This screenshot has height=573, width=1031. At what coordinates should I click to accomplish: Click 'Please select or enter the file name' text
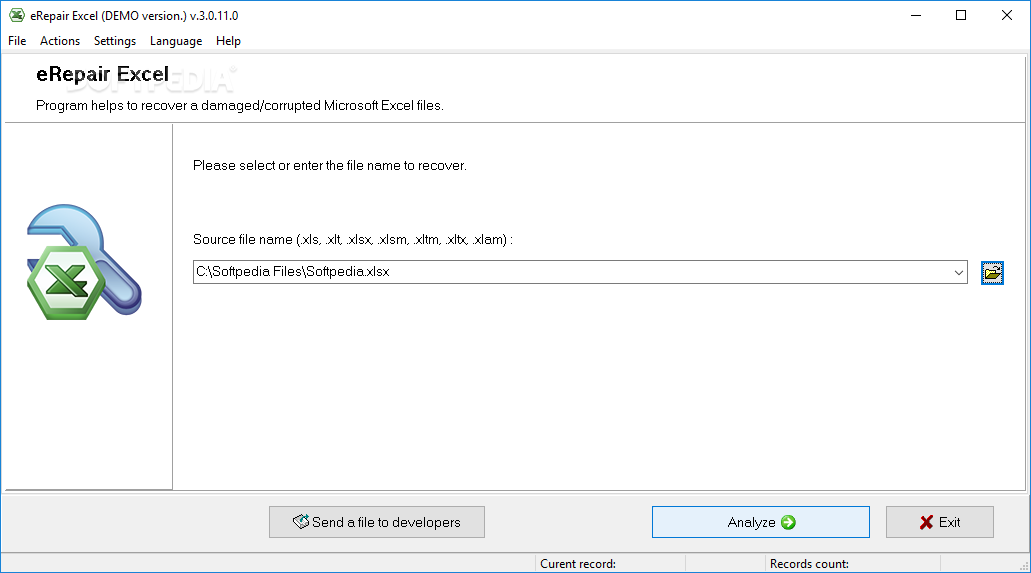(329, 166)
